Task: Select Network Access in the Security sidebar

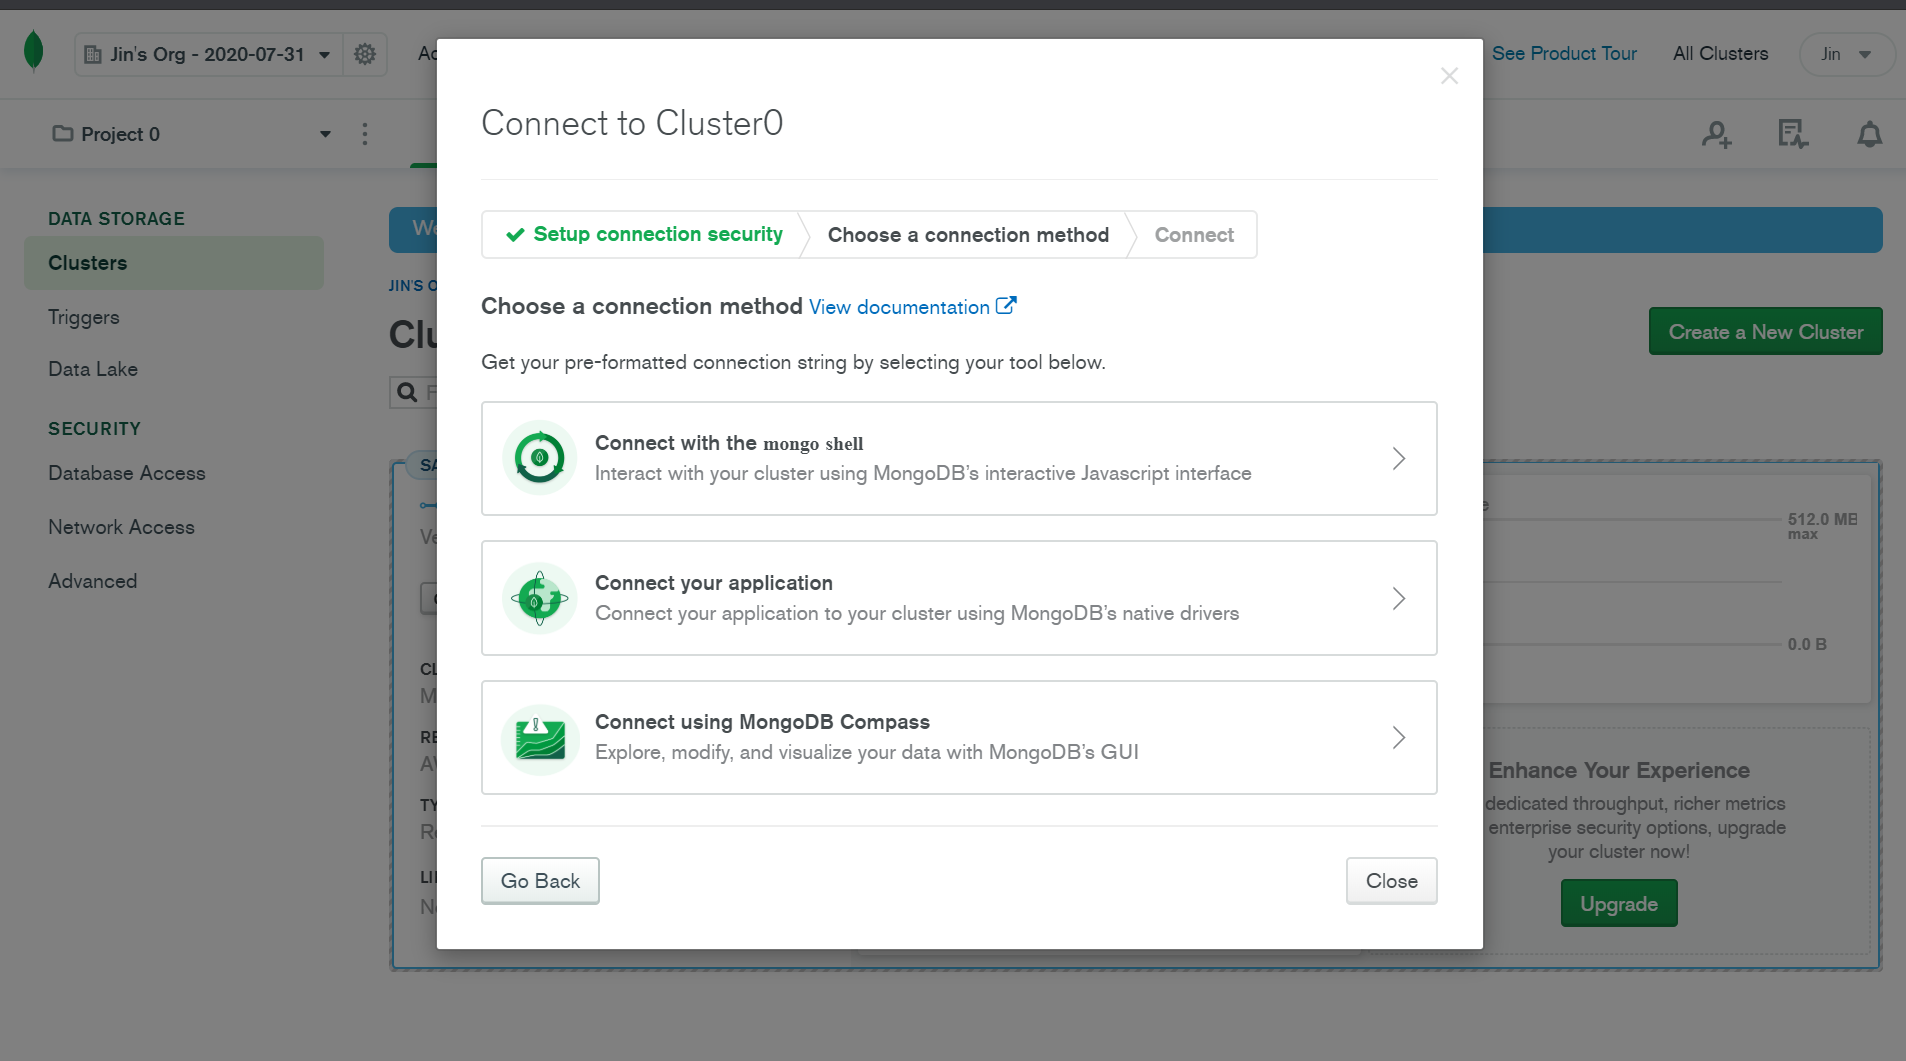Action: 121,526
